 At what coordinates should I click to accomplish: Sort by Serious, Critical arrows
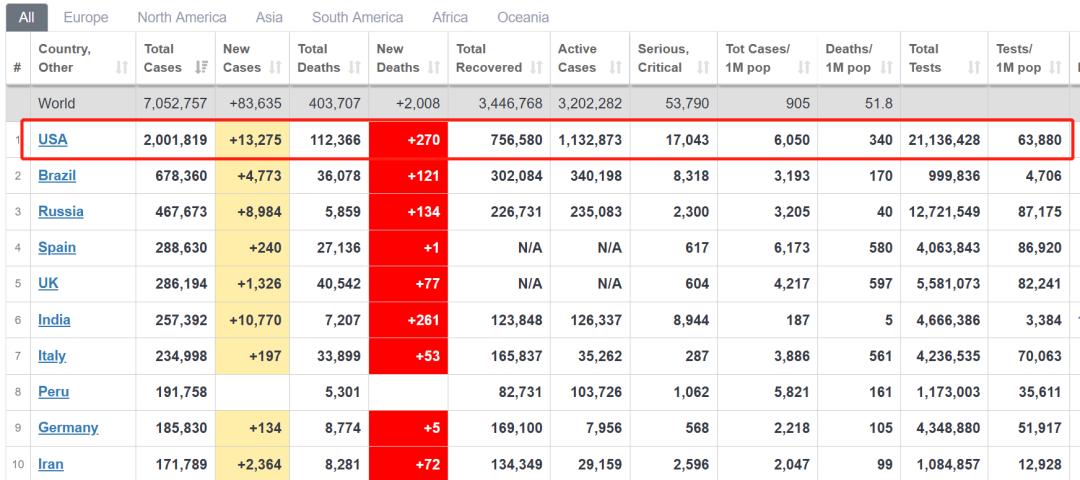[x=703, y=67]
